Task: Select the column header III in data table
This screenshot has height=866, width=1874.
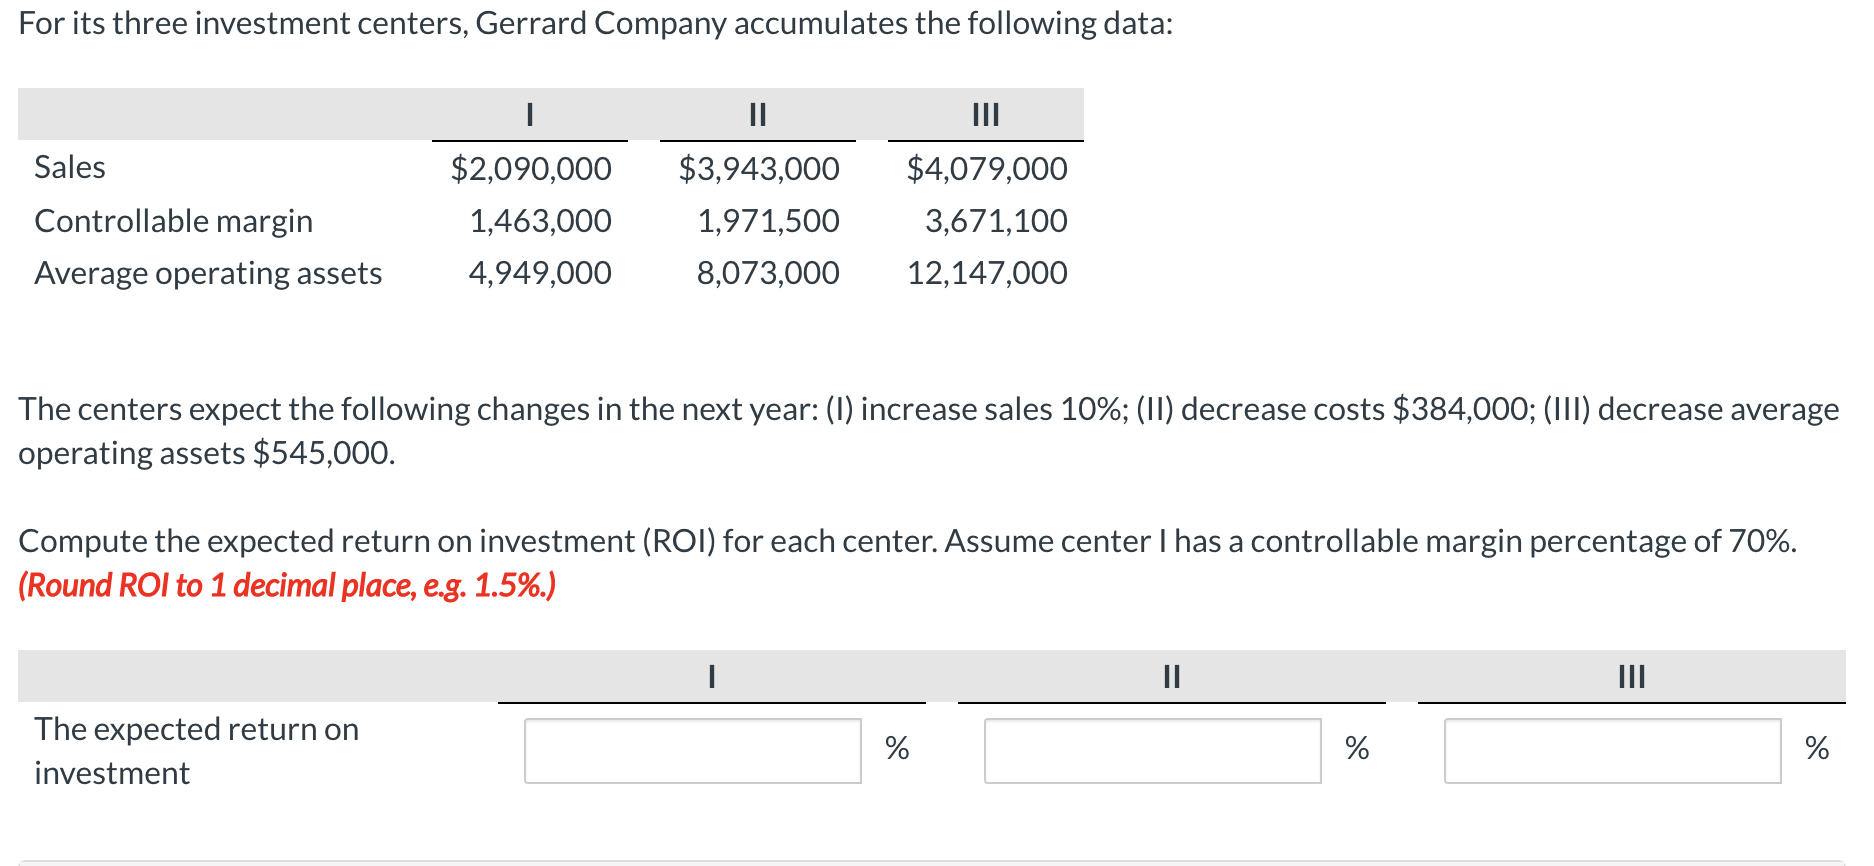Action: 985,115
